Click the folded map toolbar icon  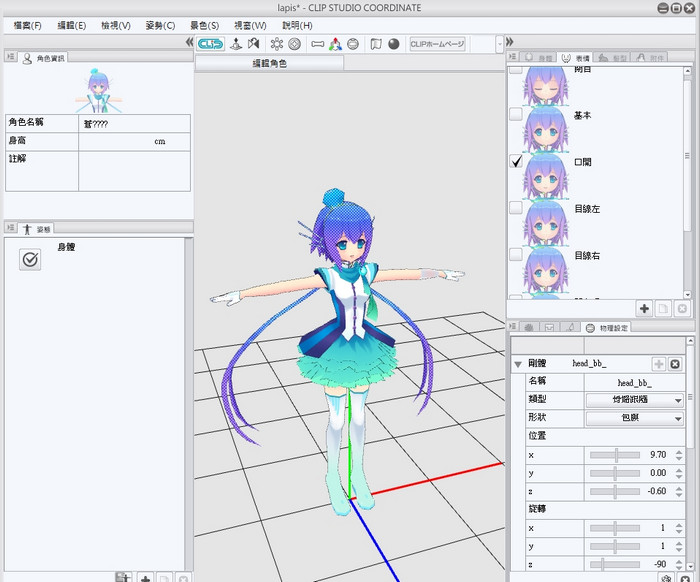tap(376, 44)
